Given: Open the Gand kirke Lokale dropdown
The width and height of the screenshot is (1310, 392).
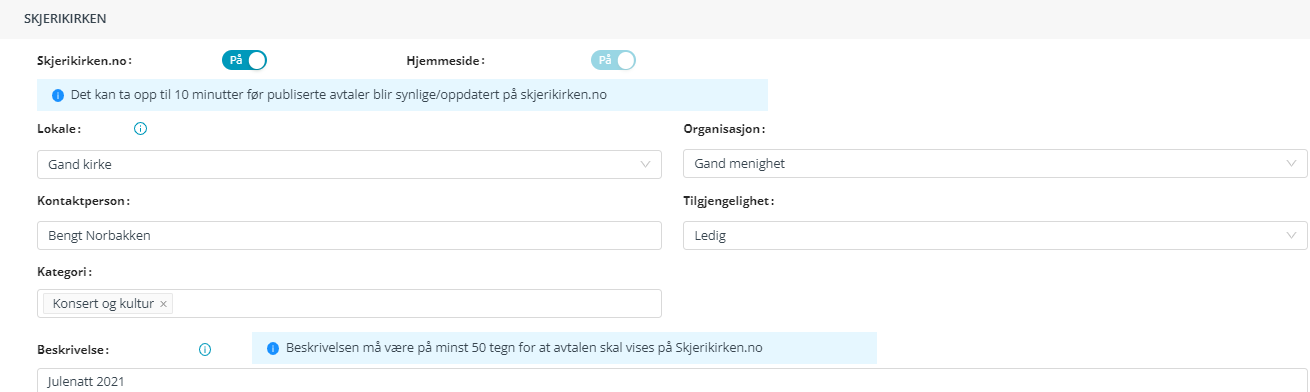Looking at the screenshot, I should click(x=349, y=164).
